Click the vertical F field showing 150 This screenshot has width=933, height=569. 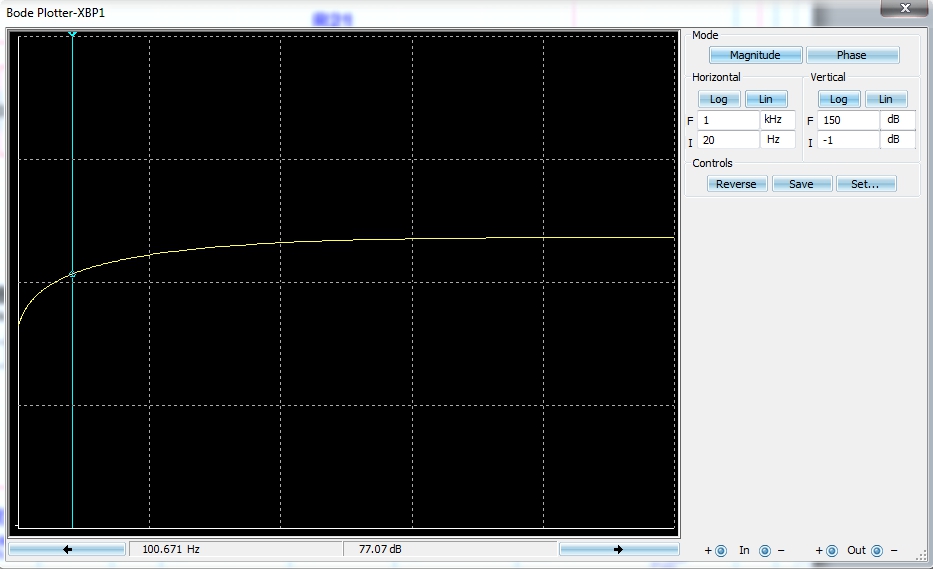tap(848, 120)
